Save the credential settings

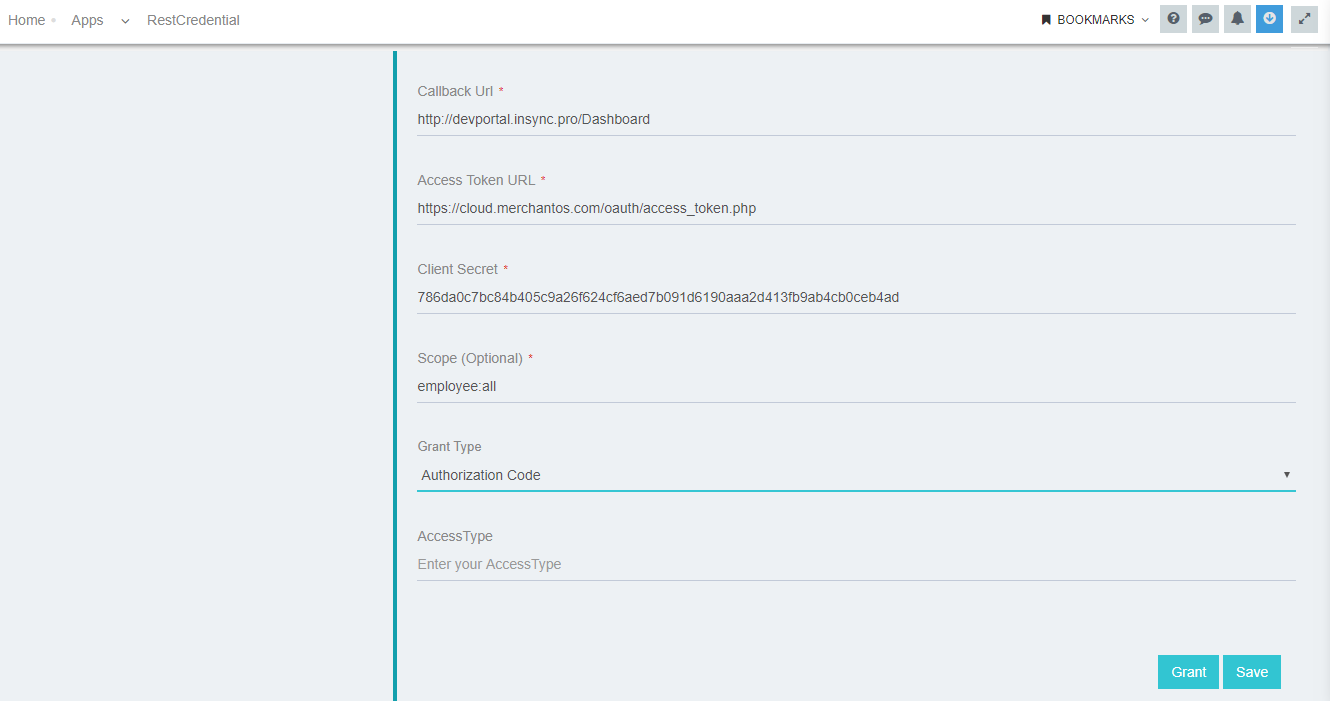pyautogui.click(x=1251, y=671)
